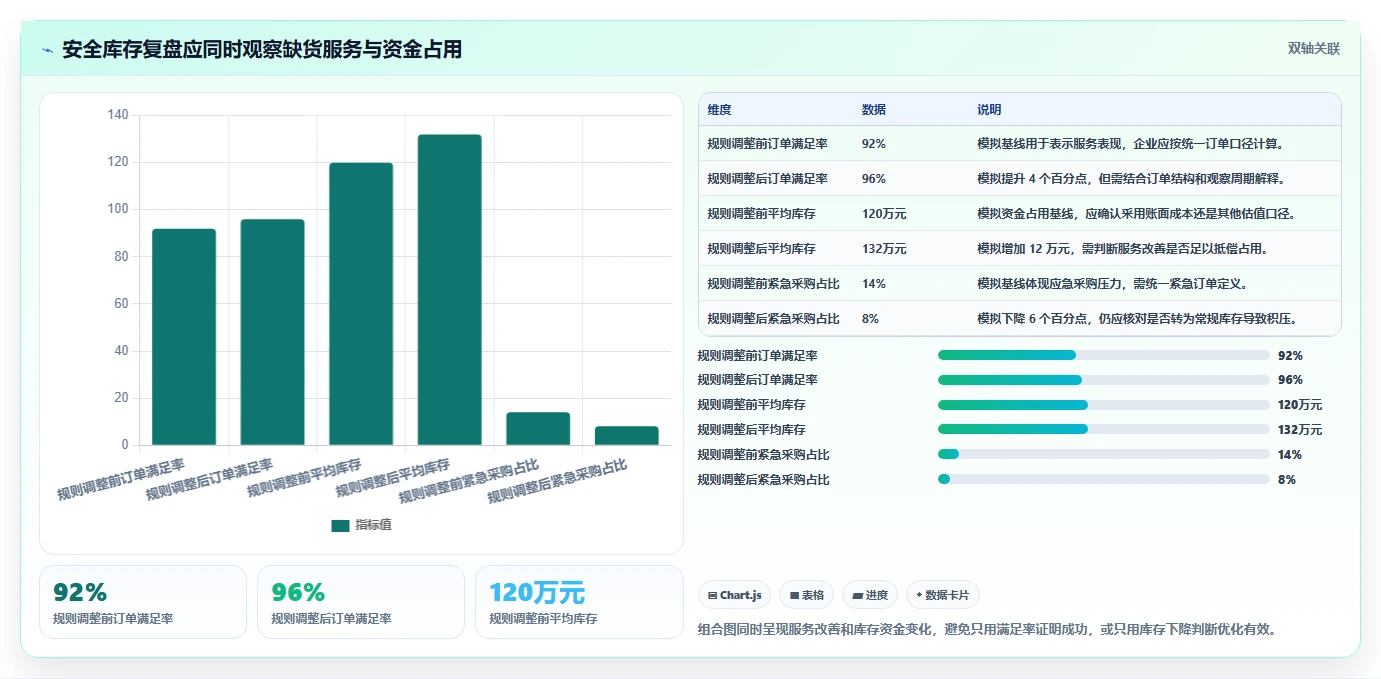The width and height of the screenshot is (1381, 679).
Task: Click the 规则调整后平均库存 bar in chart
Action: [x=449, y=290]
